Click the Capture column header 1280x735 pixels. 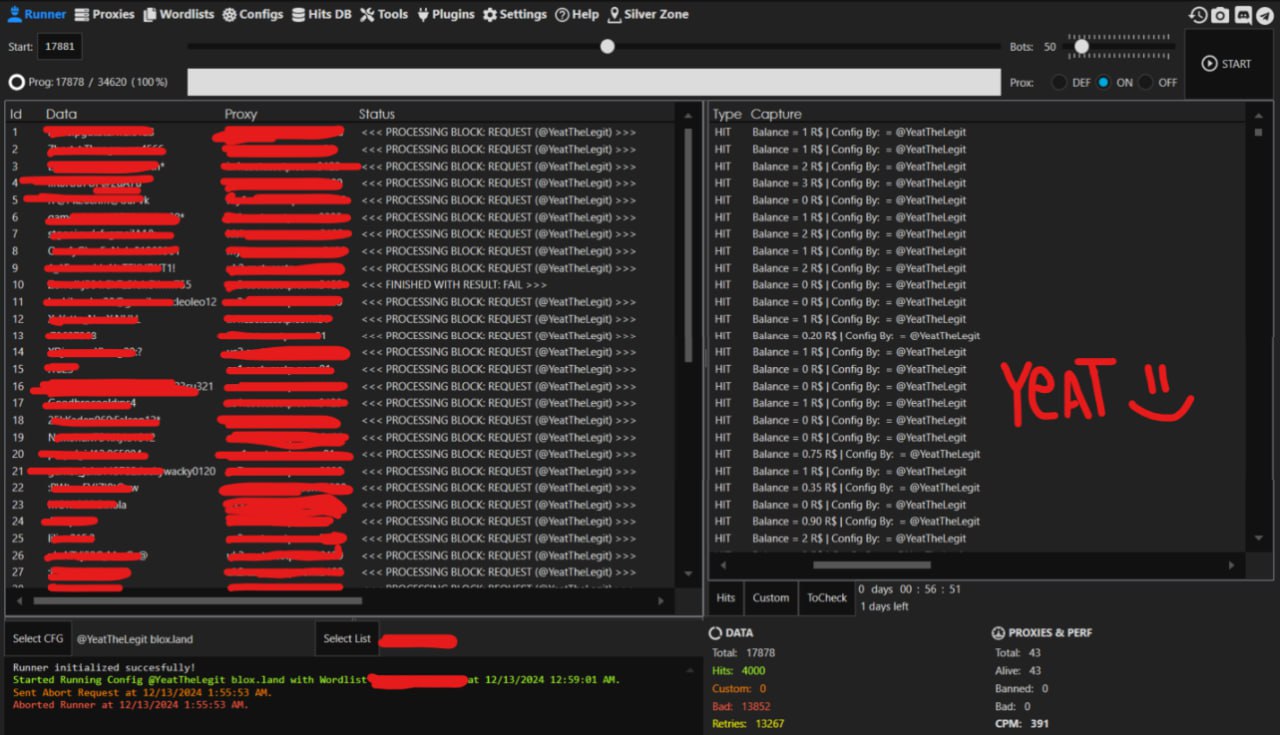tap(776, 114)
